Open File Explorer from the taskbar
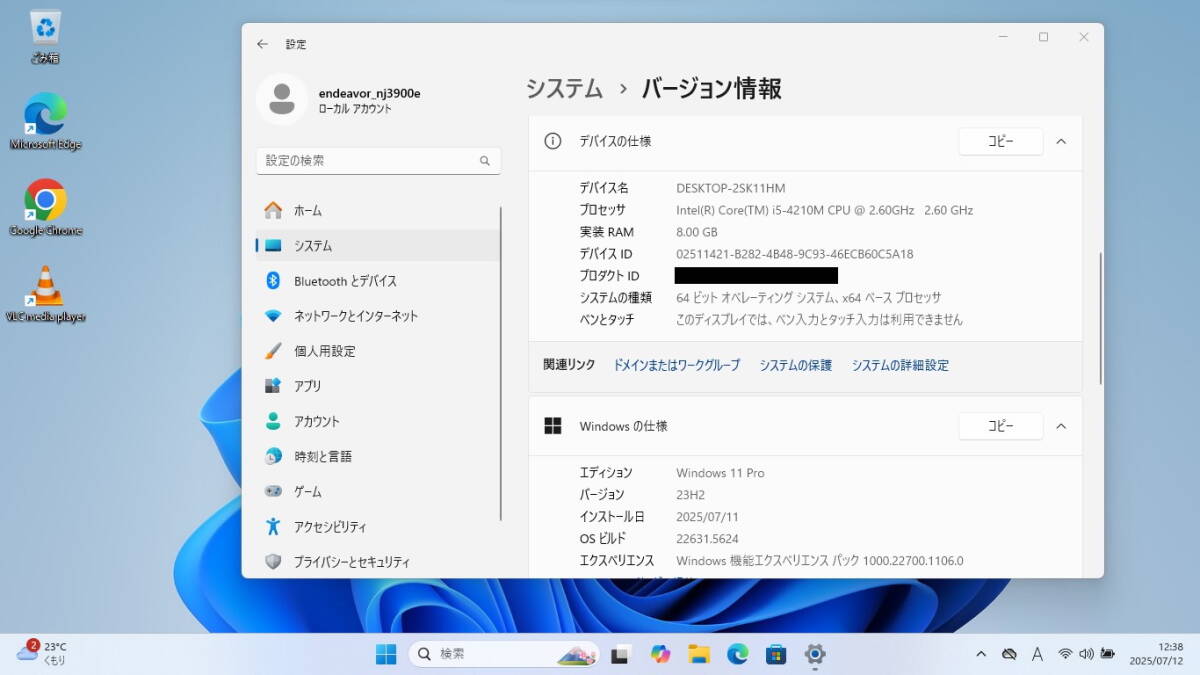 pyautogui.click(x=698, y=654)
